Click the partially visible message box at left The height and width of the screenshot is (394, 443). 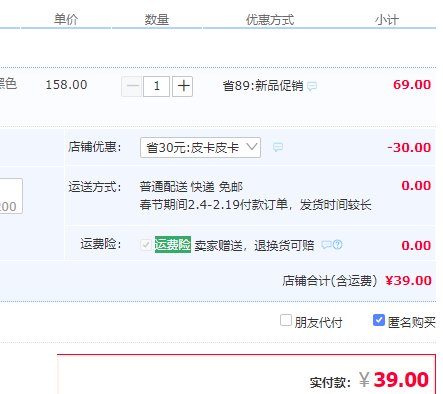pos(11,196)
